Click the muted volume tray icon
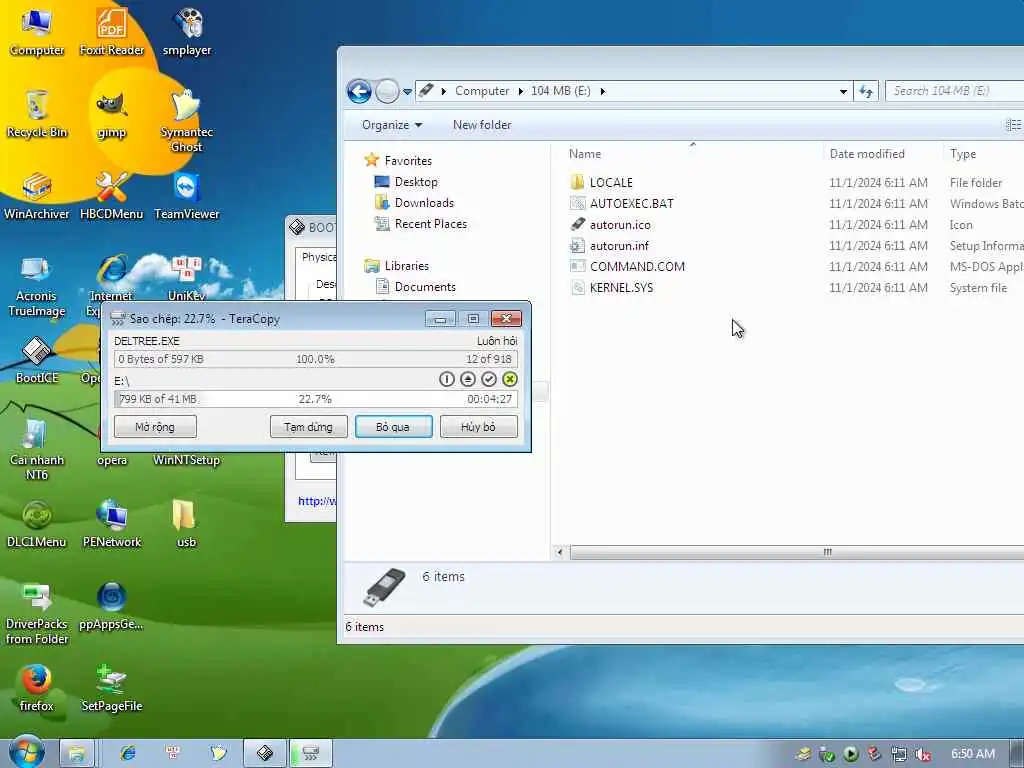 pyautogui.click(x=923, y=754)
